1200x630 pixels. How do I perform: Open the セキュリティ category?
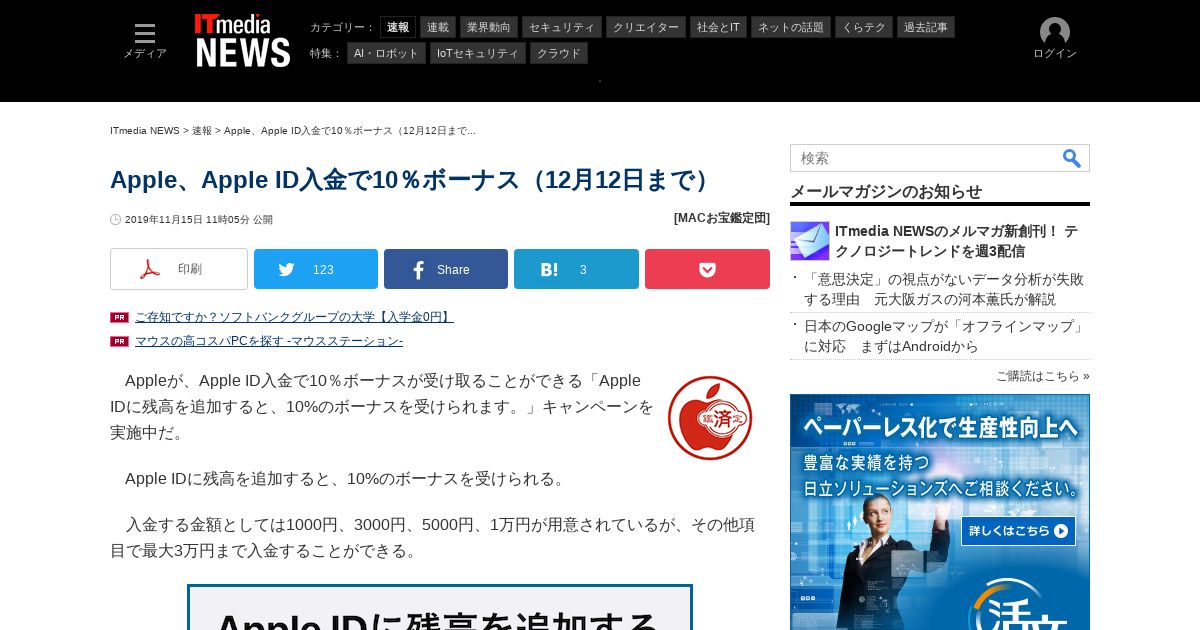[562, 27]
